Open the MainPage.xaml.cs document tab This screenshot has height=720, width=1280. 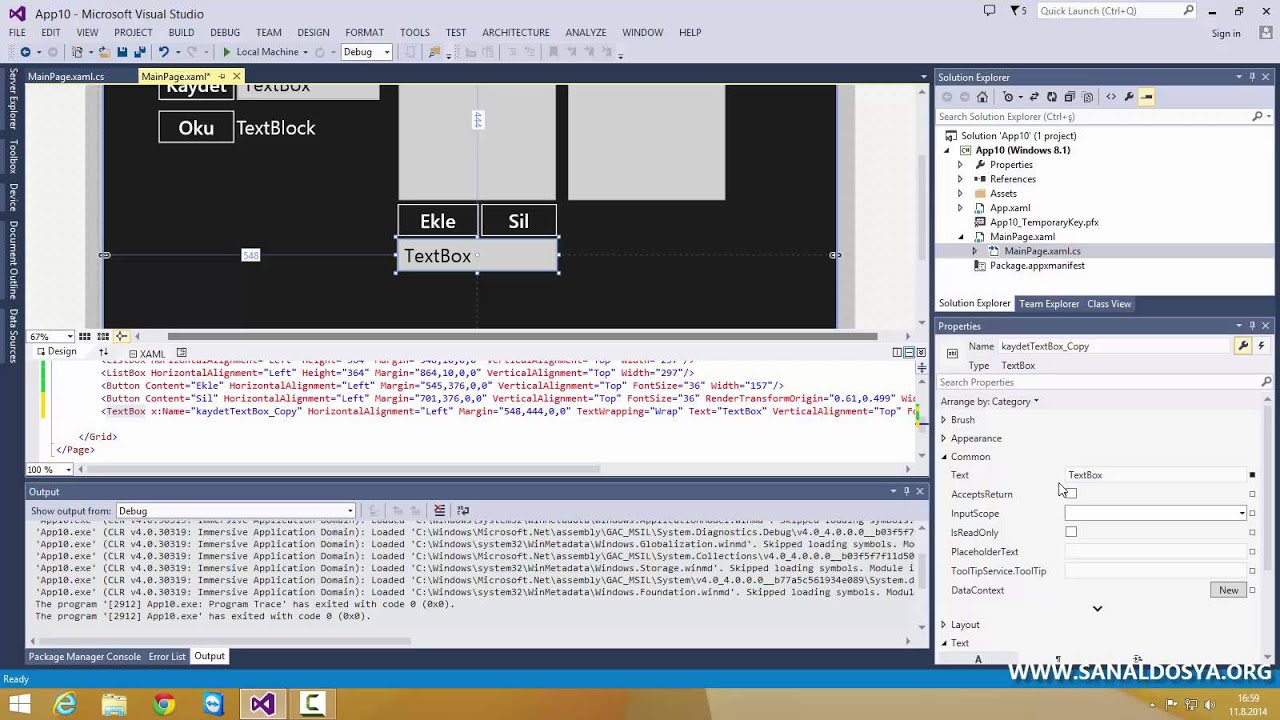(x=66, y=77)
